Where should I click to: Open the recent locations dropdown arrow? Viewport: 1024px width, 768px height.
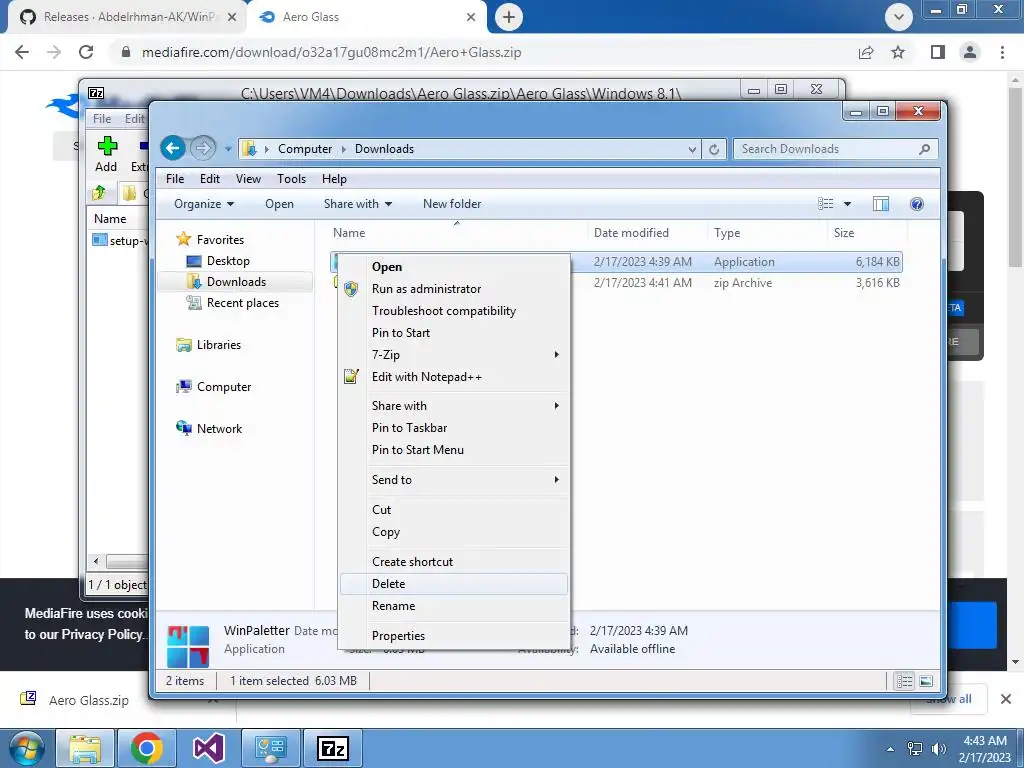pos(228,149)
